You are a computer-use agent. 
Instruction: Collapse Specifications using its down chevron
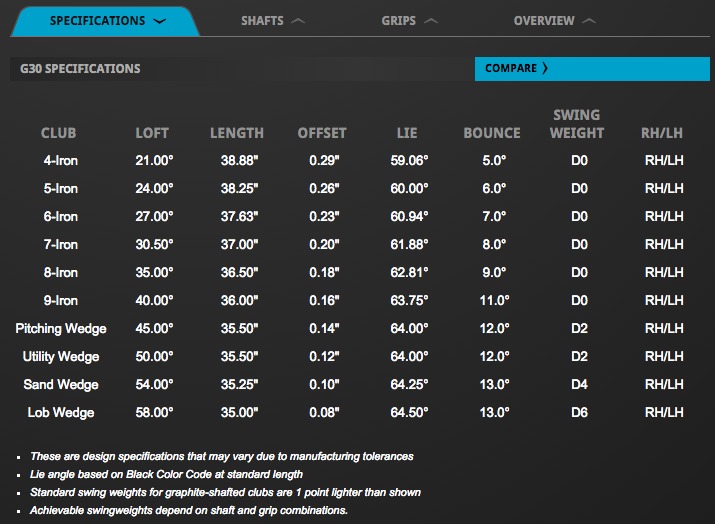[160, 21]
